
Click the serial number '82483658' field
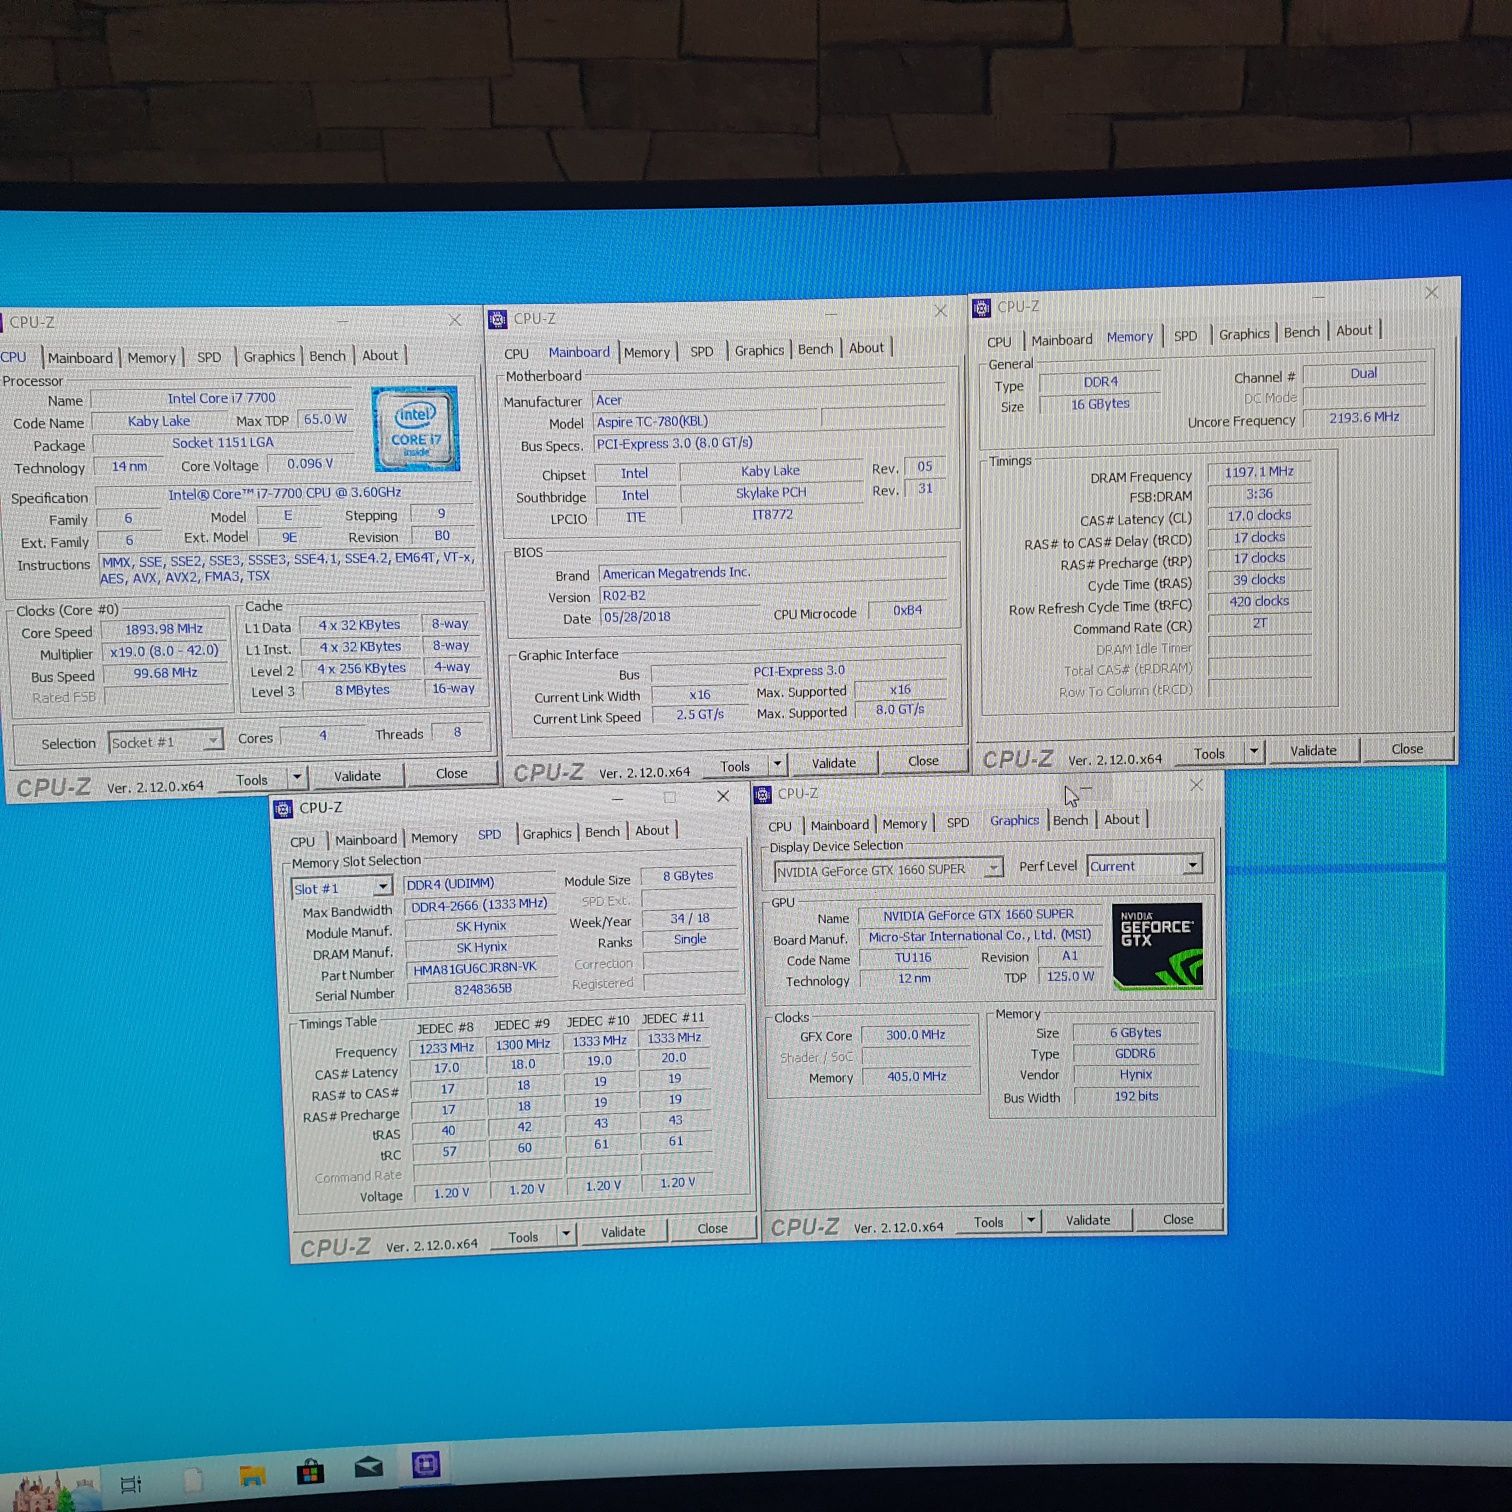(x=483, y=989)
